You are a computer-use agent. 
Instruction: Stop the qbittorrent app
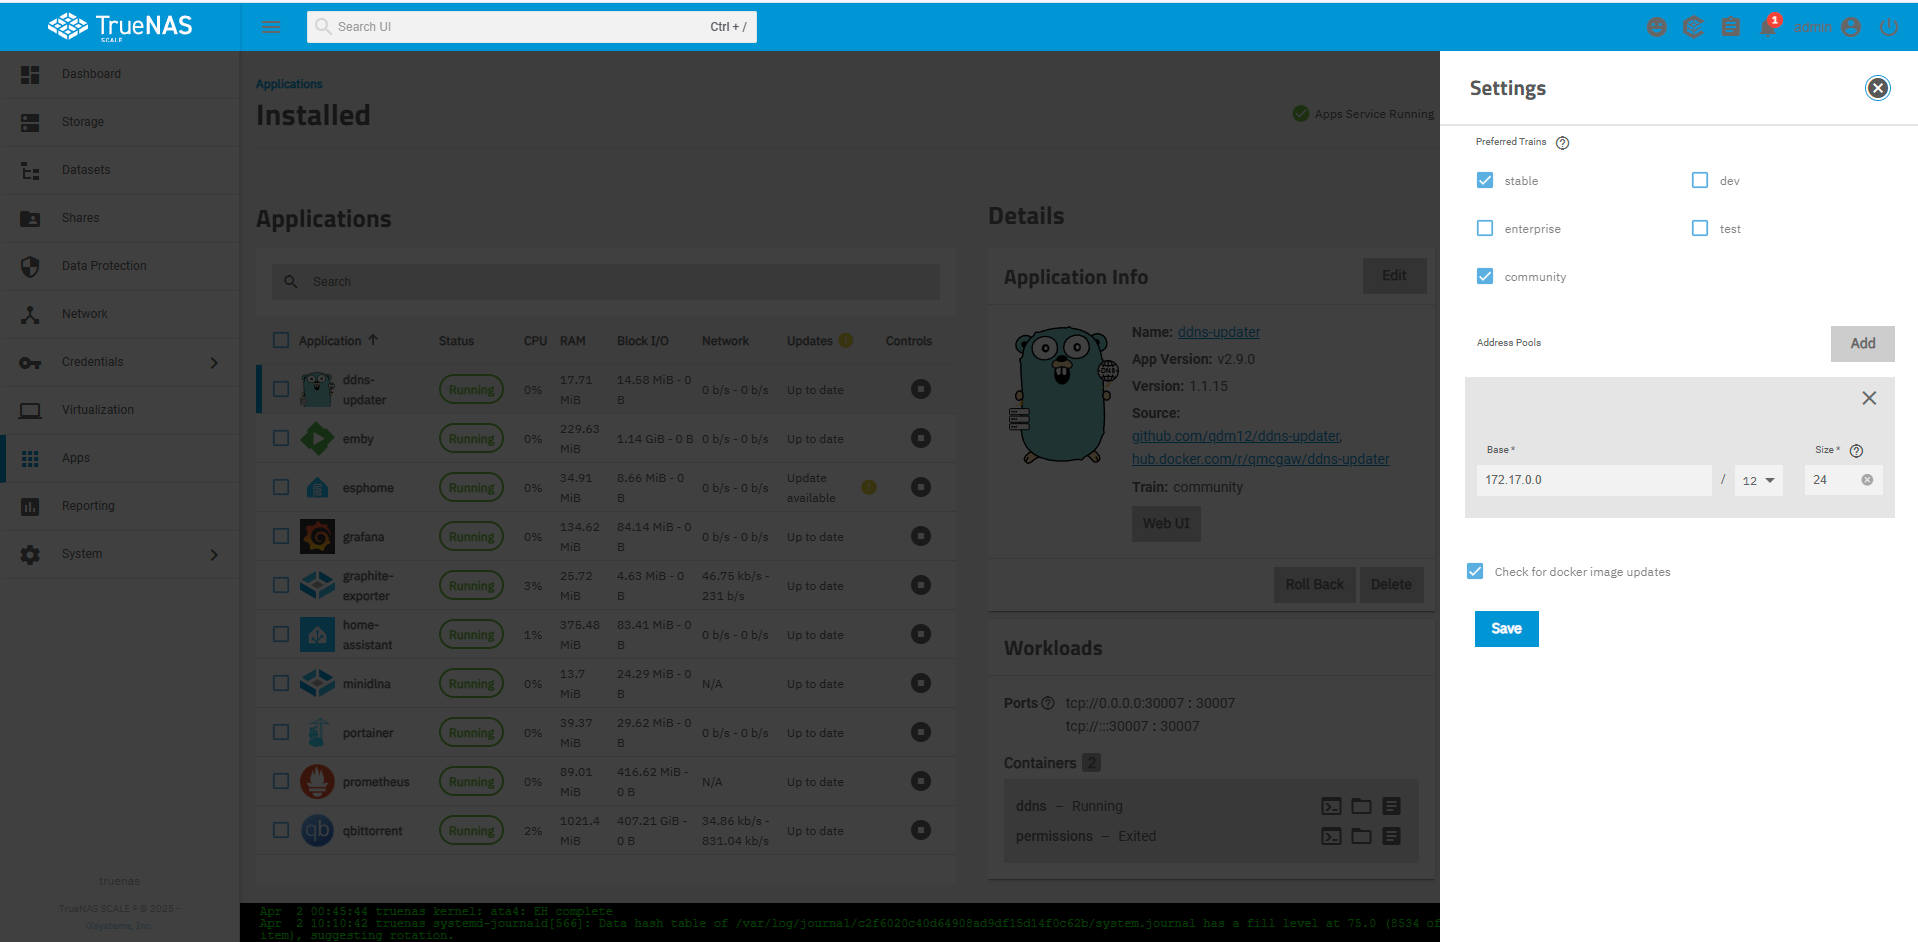coord(921,830)
